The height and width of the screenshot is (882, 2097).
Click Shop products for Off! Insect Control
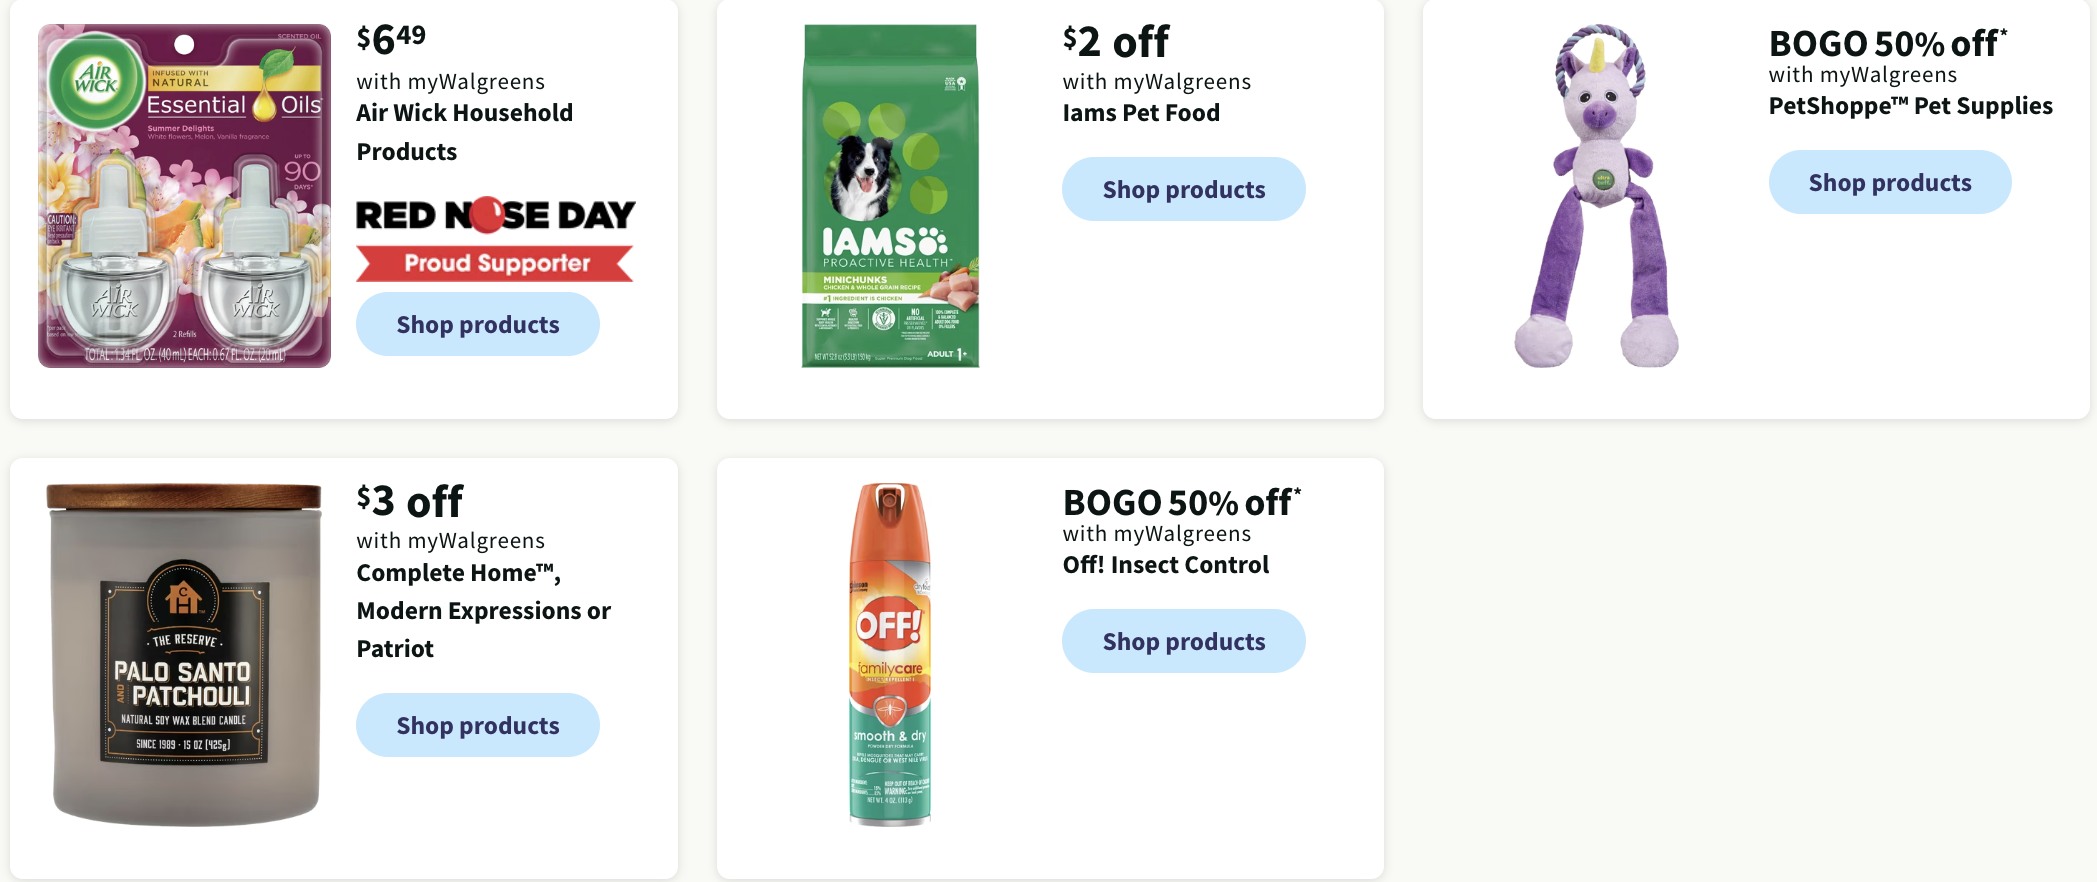pos(1183,641)
